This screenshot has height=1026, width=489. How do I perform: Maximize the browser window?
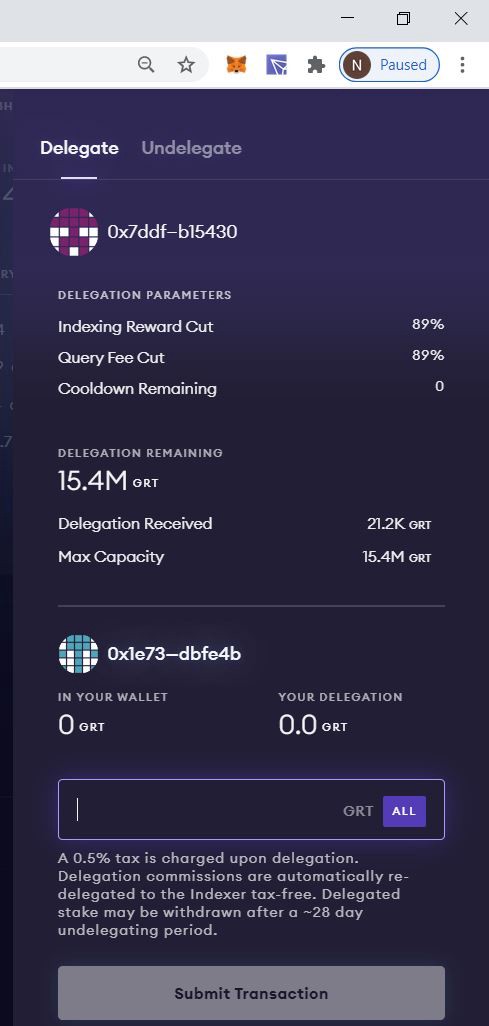[404, 19]
